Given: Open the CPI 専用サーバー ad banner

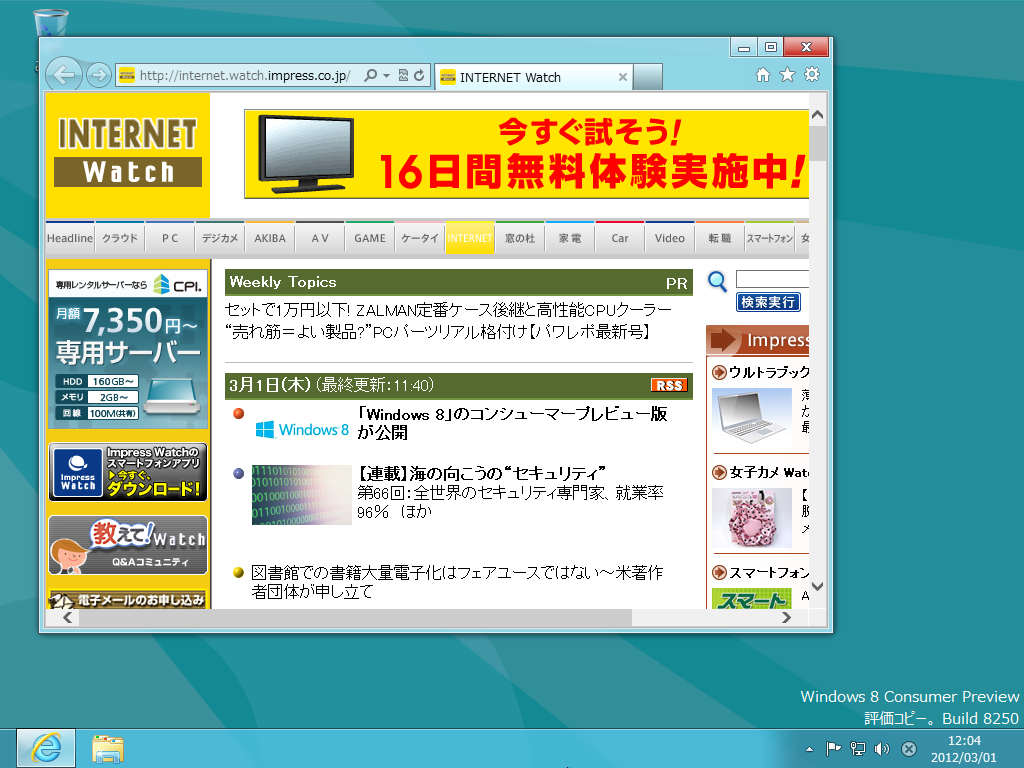Looking at the screenshot, I should [x=128, y=349].
